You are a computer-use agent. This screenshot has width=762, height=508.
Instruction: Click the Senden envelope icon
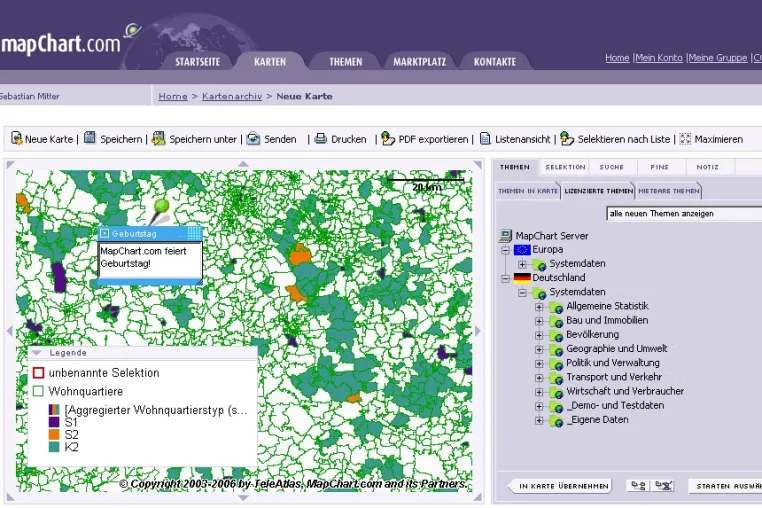point(253,139)
